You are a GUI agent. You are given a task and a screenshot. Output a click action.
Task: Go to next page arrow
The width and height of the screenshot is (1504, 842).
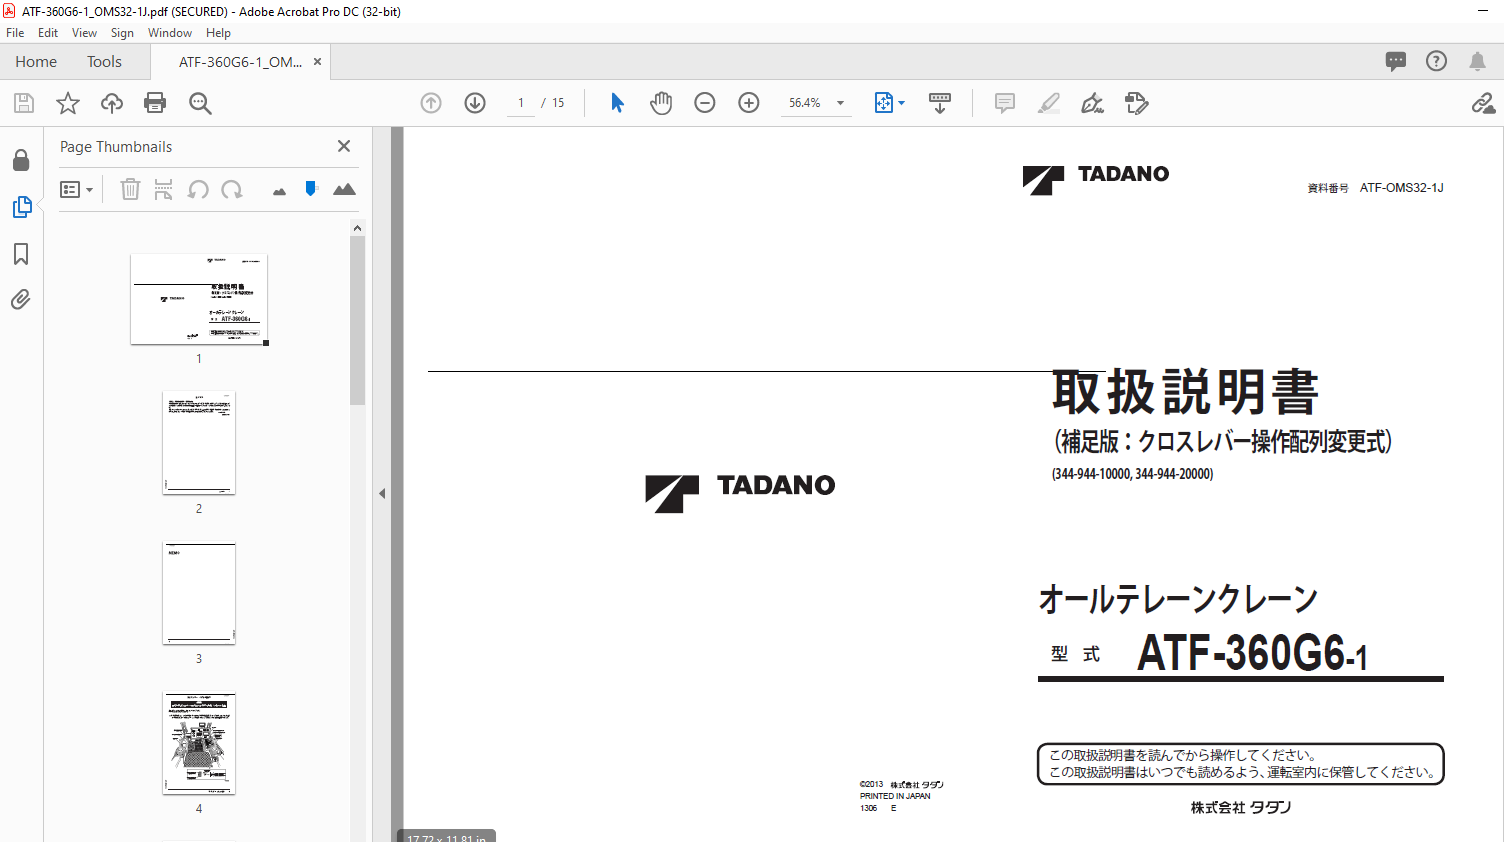point(475,103)
